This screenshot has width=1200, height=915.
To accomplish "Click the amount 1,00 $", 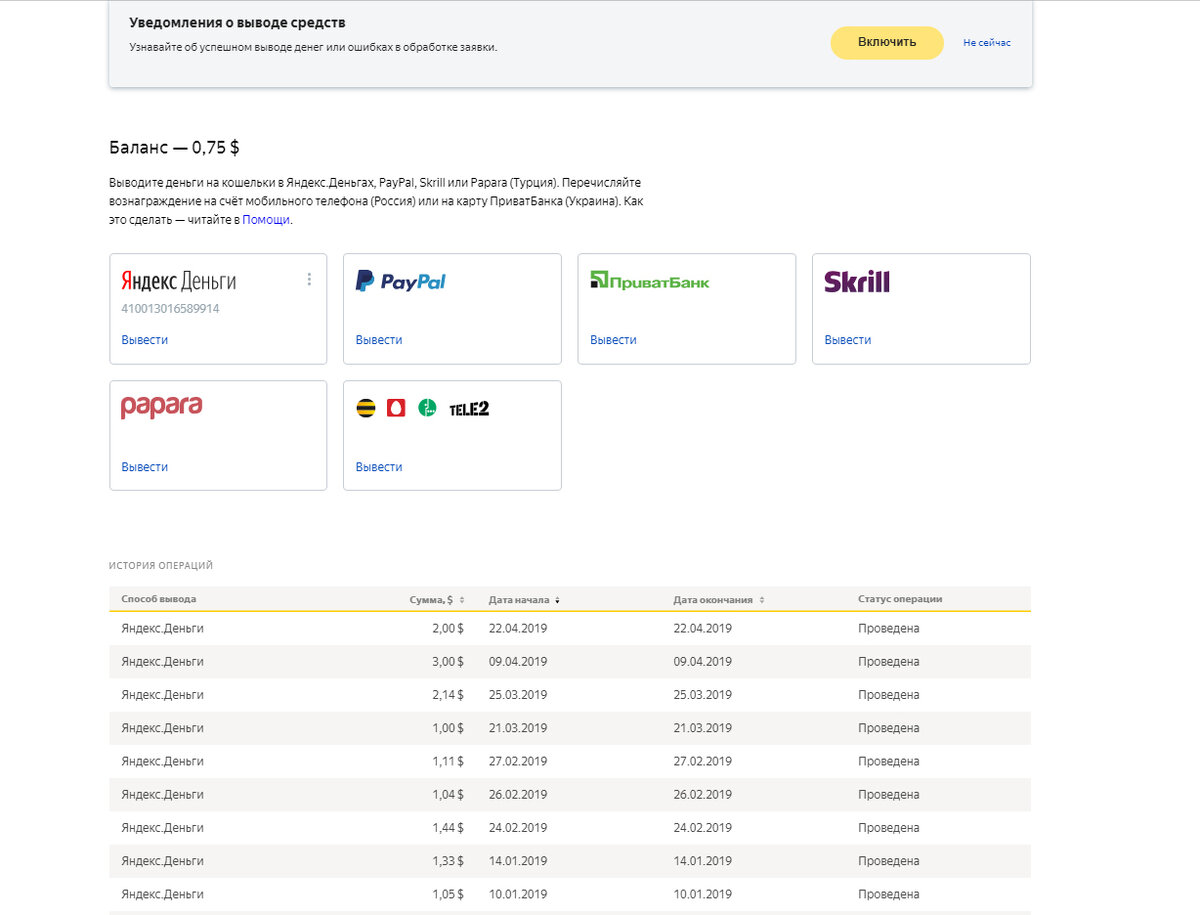I will [x=448, y=728].
